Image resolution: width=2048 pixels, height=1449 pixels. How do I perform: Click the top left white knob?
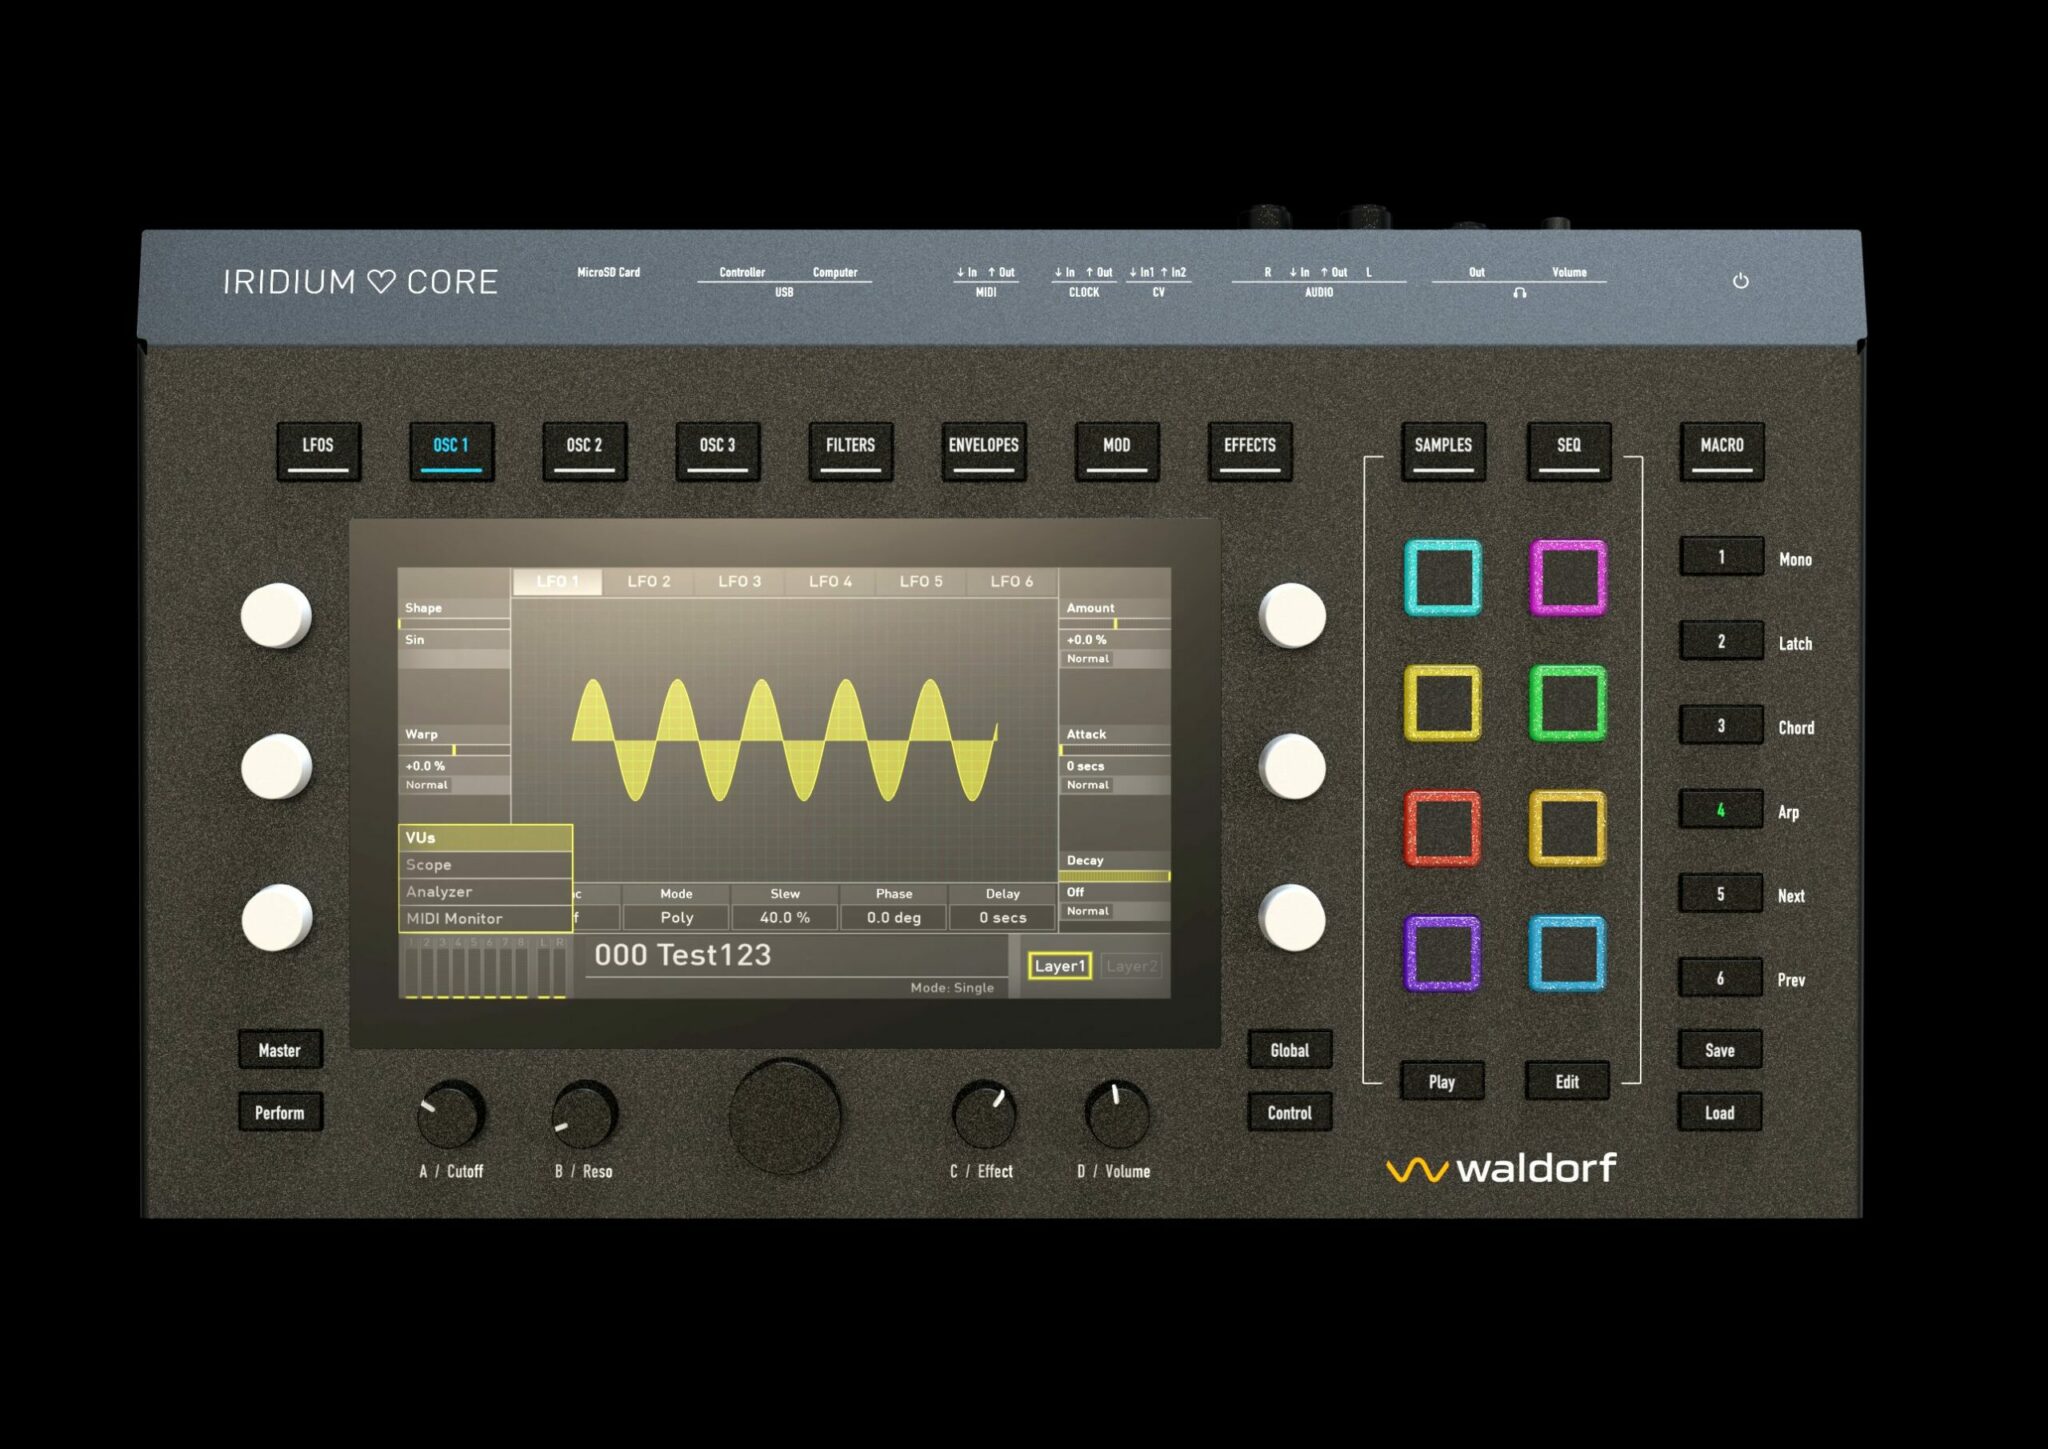point(276,615)
